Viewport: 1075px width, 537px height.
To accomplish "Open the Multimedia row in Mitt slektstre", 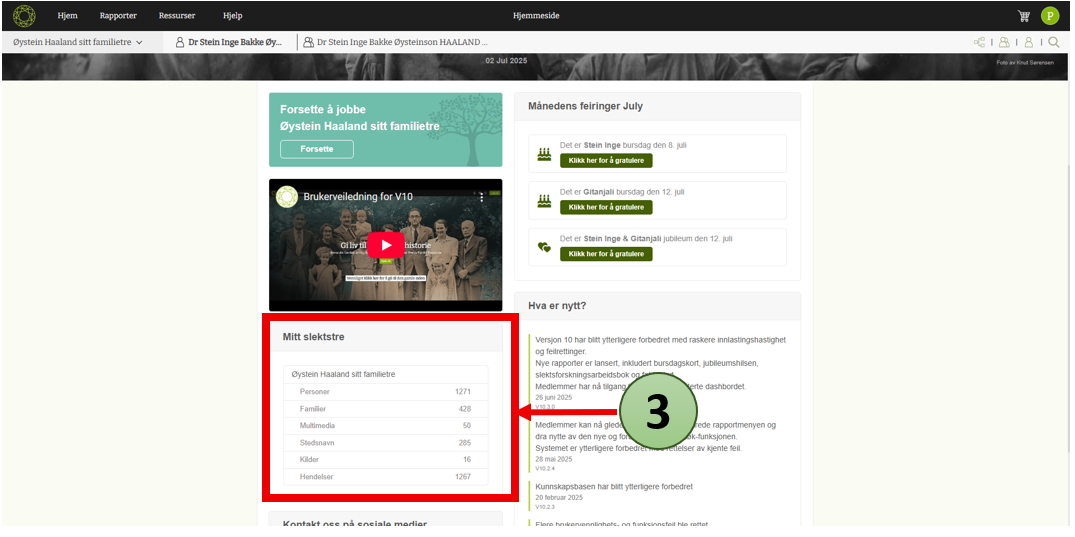I will click(x=385, y=426).
